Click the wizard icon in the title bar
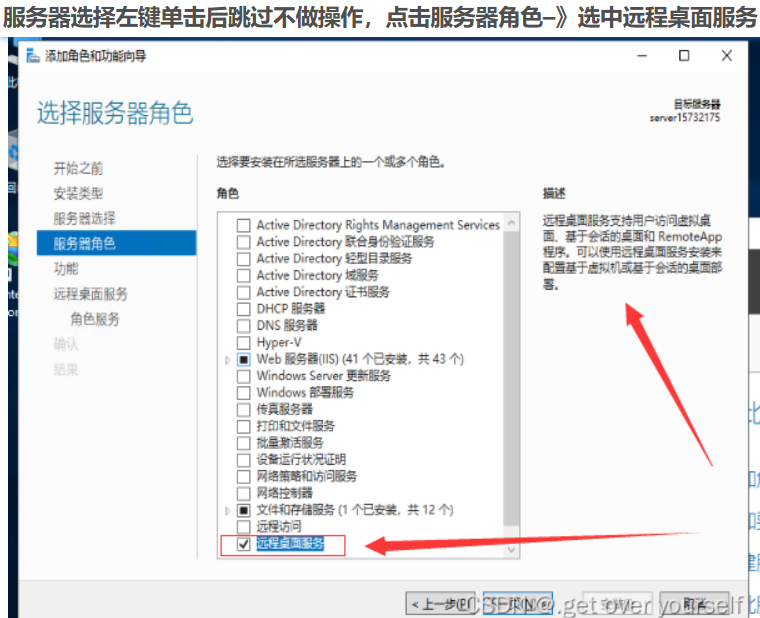The image size is (760, 618). click(x=33, y=57)
